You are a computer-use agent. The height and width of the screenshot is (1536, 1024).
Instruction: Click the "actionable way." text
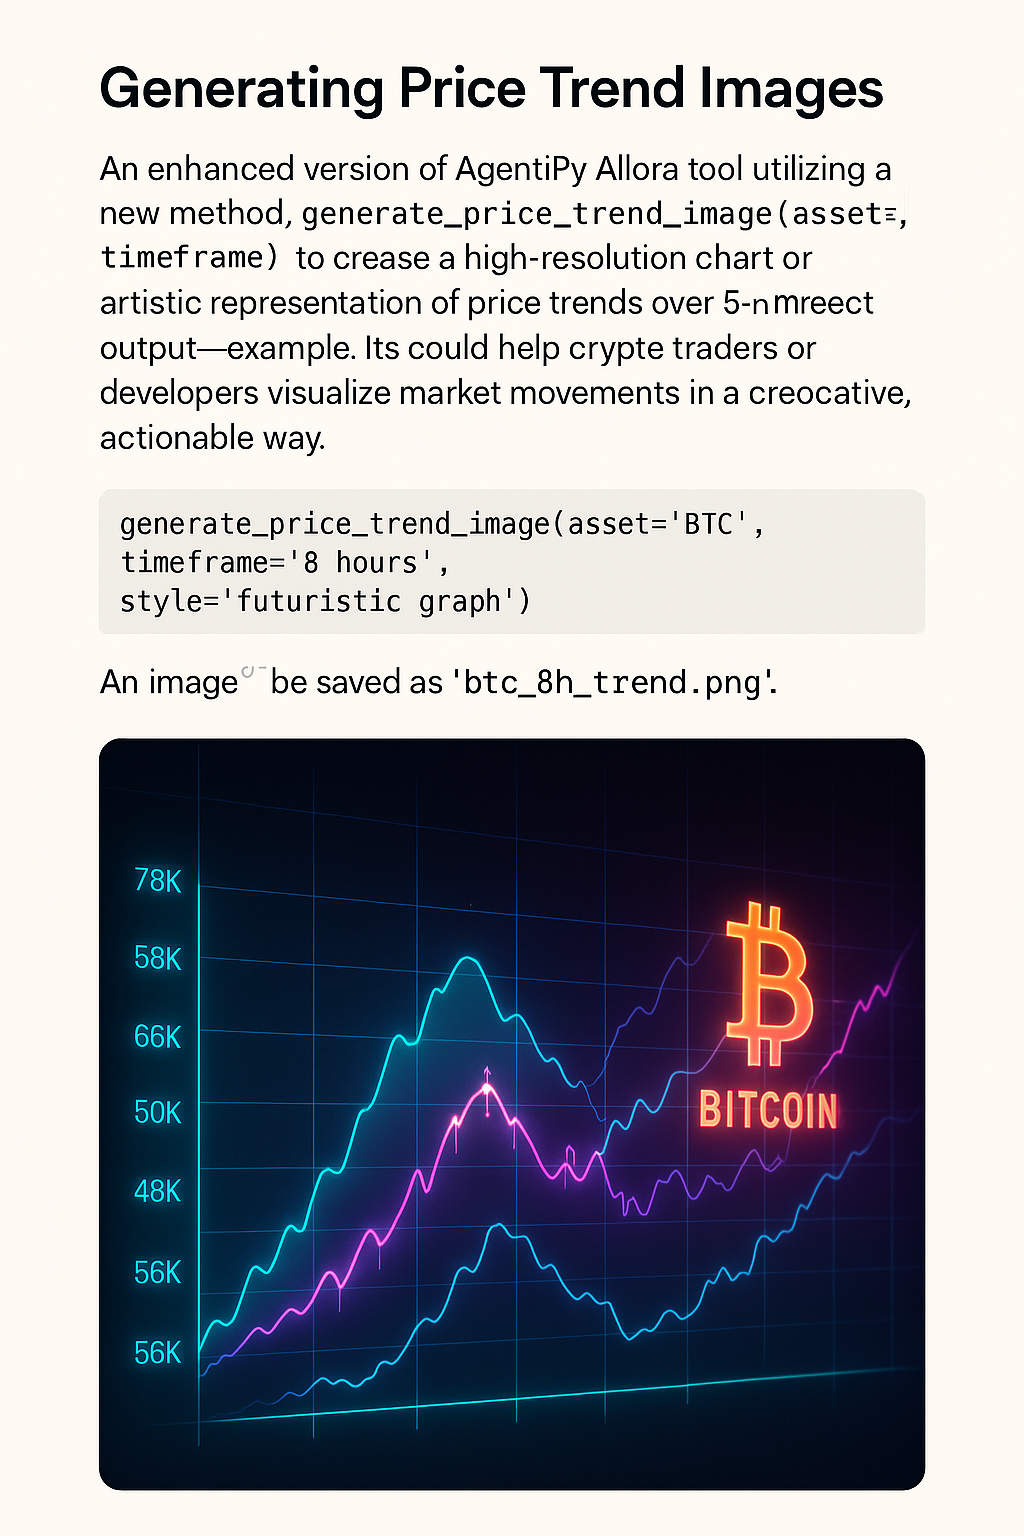point(212,438)
